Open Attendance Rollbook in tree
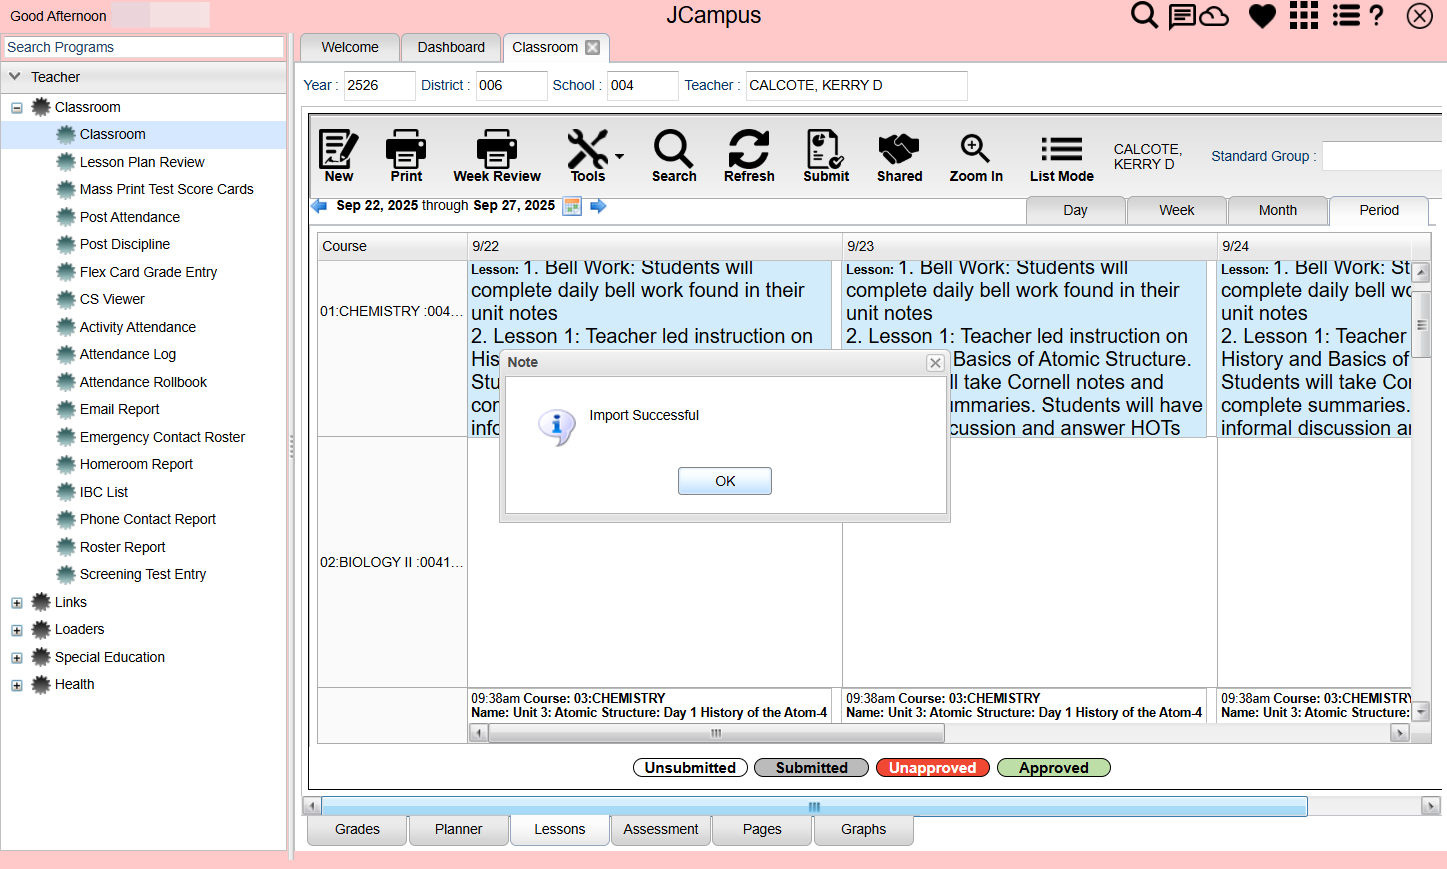The width and height of the screenshot is (1447, 869). tap(143, 382)
